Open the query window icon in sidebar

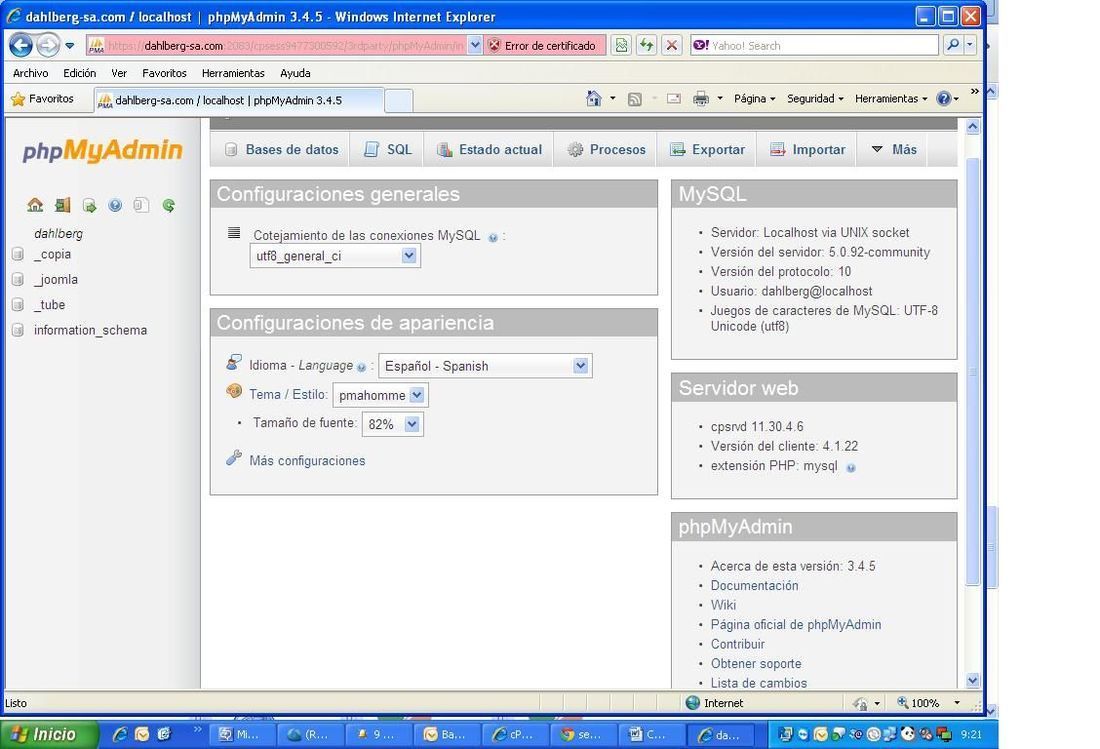coord(89,205)
